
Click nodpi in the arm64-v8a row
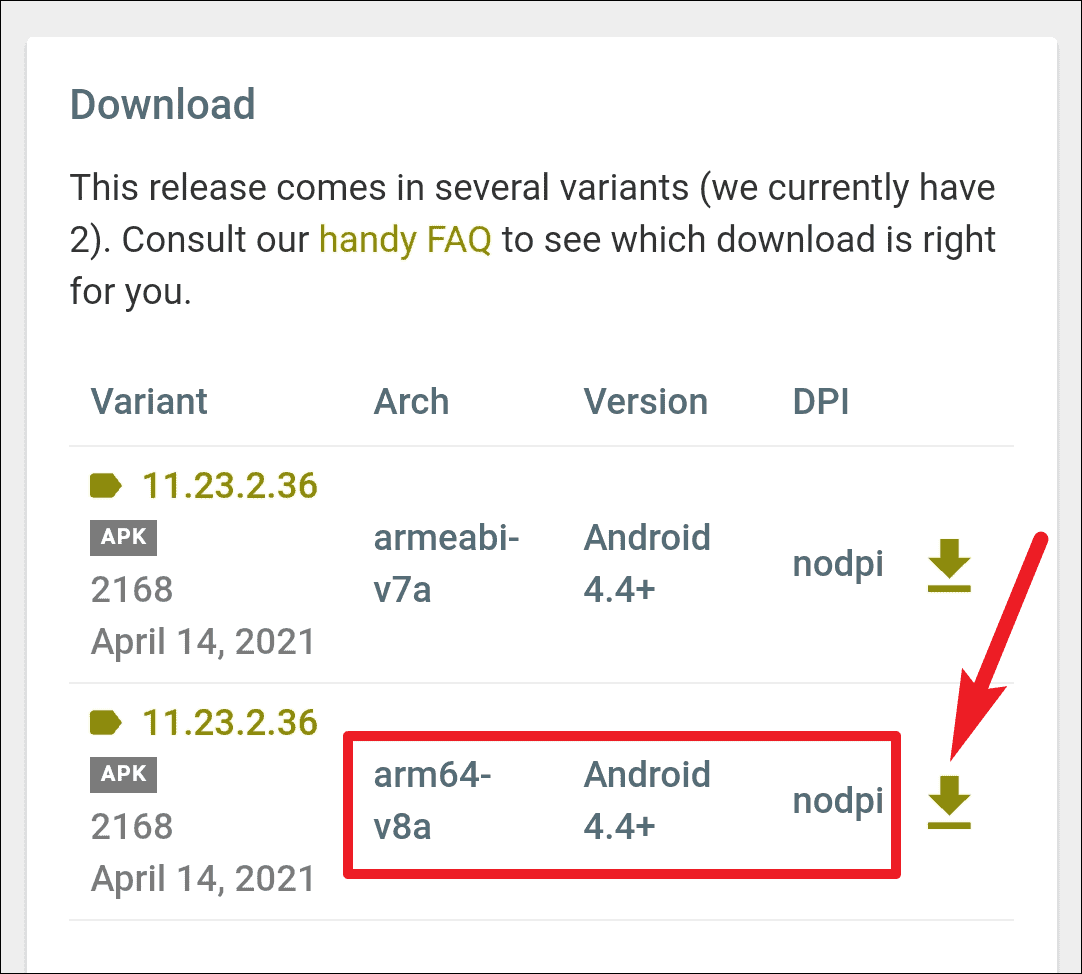pos(838,800)
